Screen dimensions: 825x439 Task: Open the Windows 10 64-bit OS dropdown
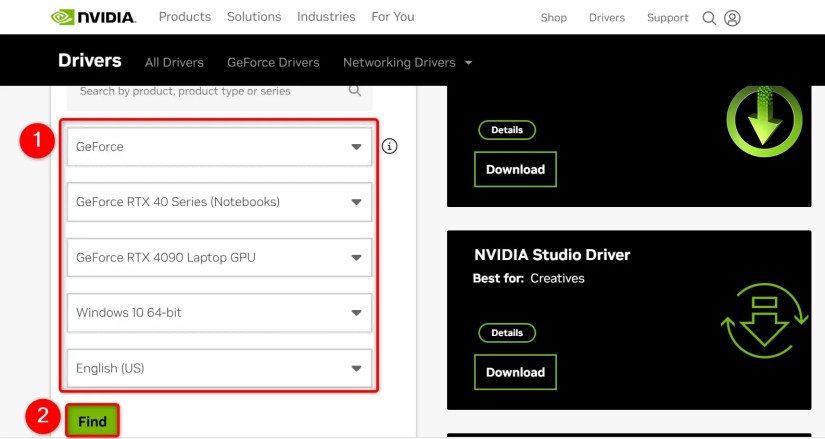(219, 313)
